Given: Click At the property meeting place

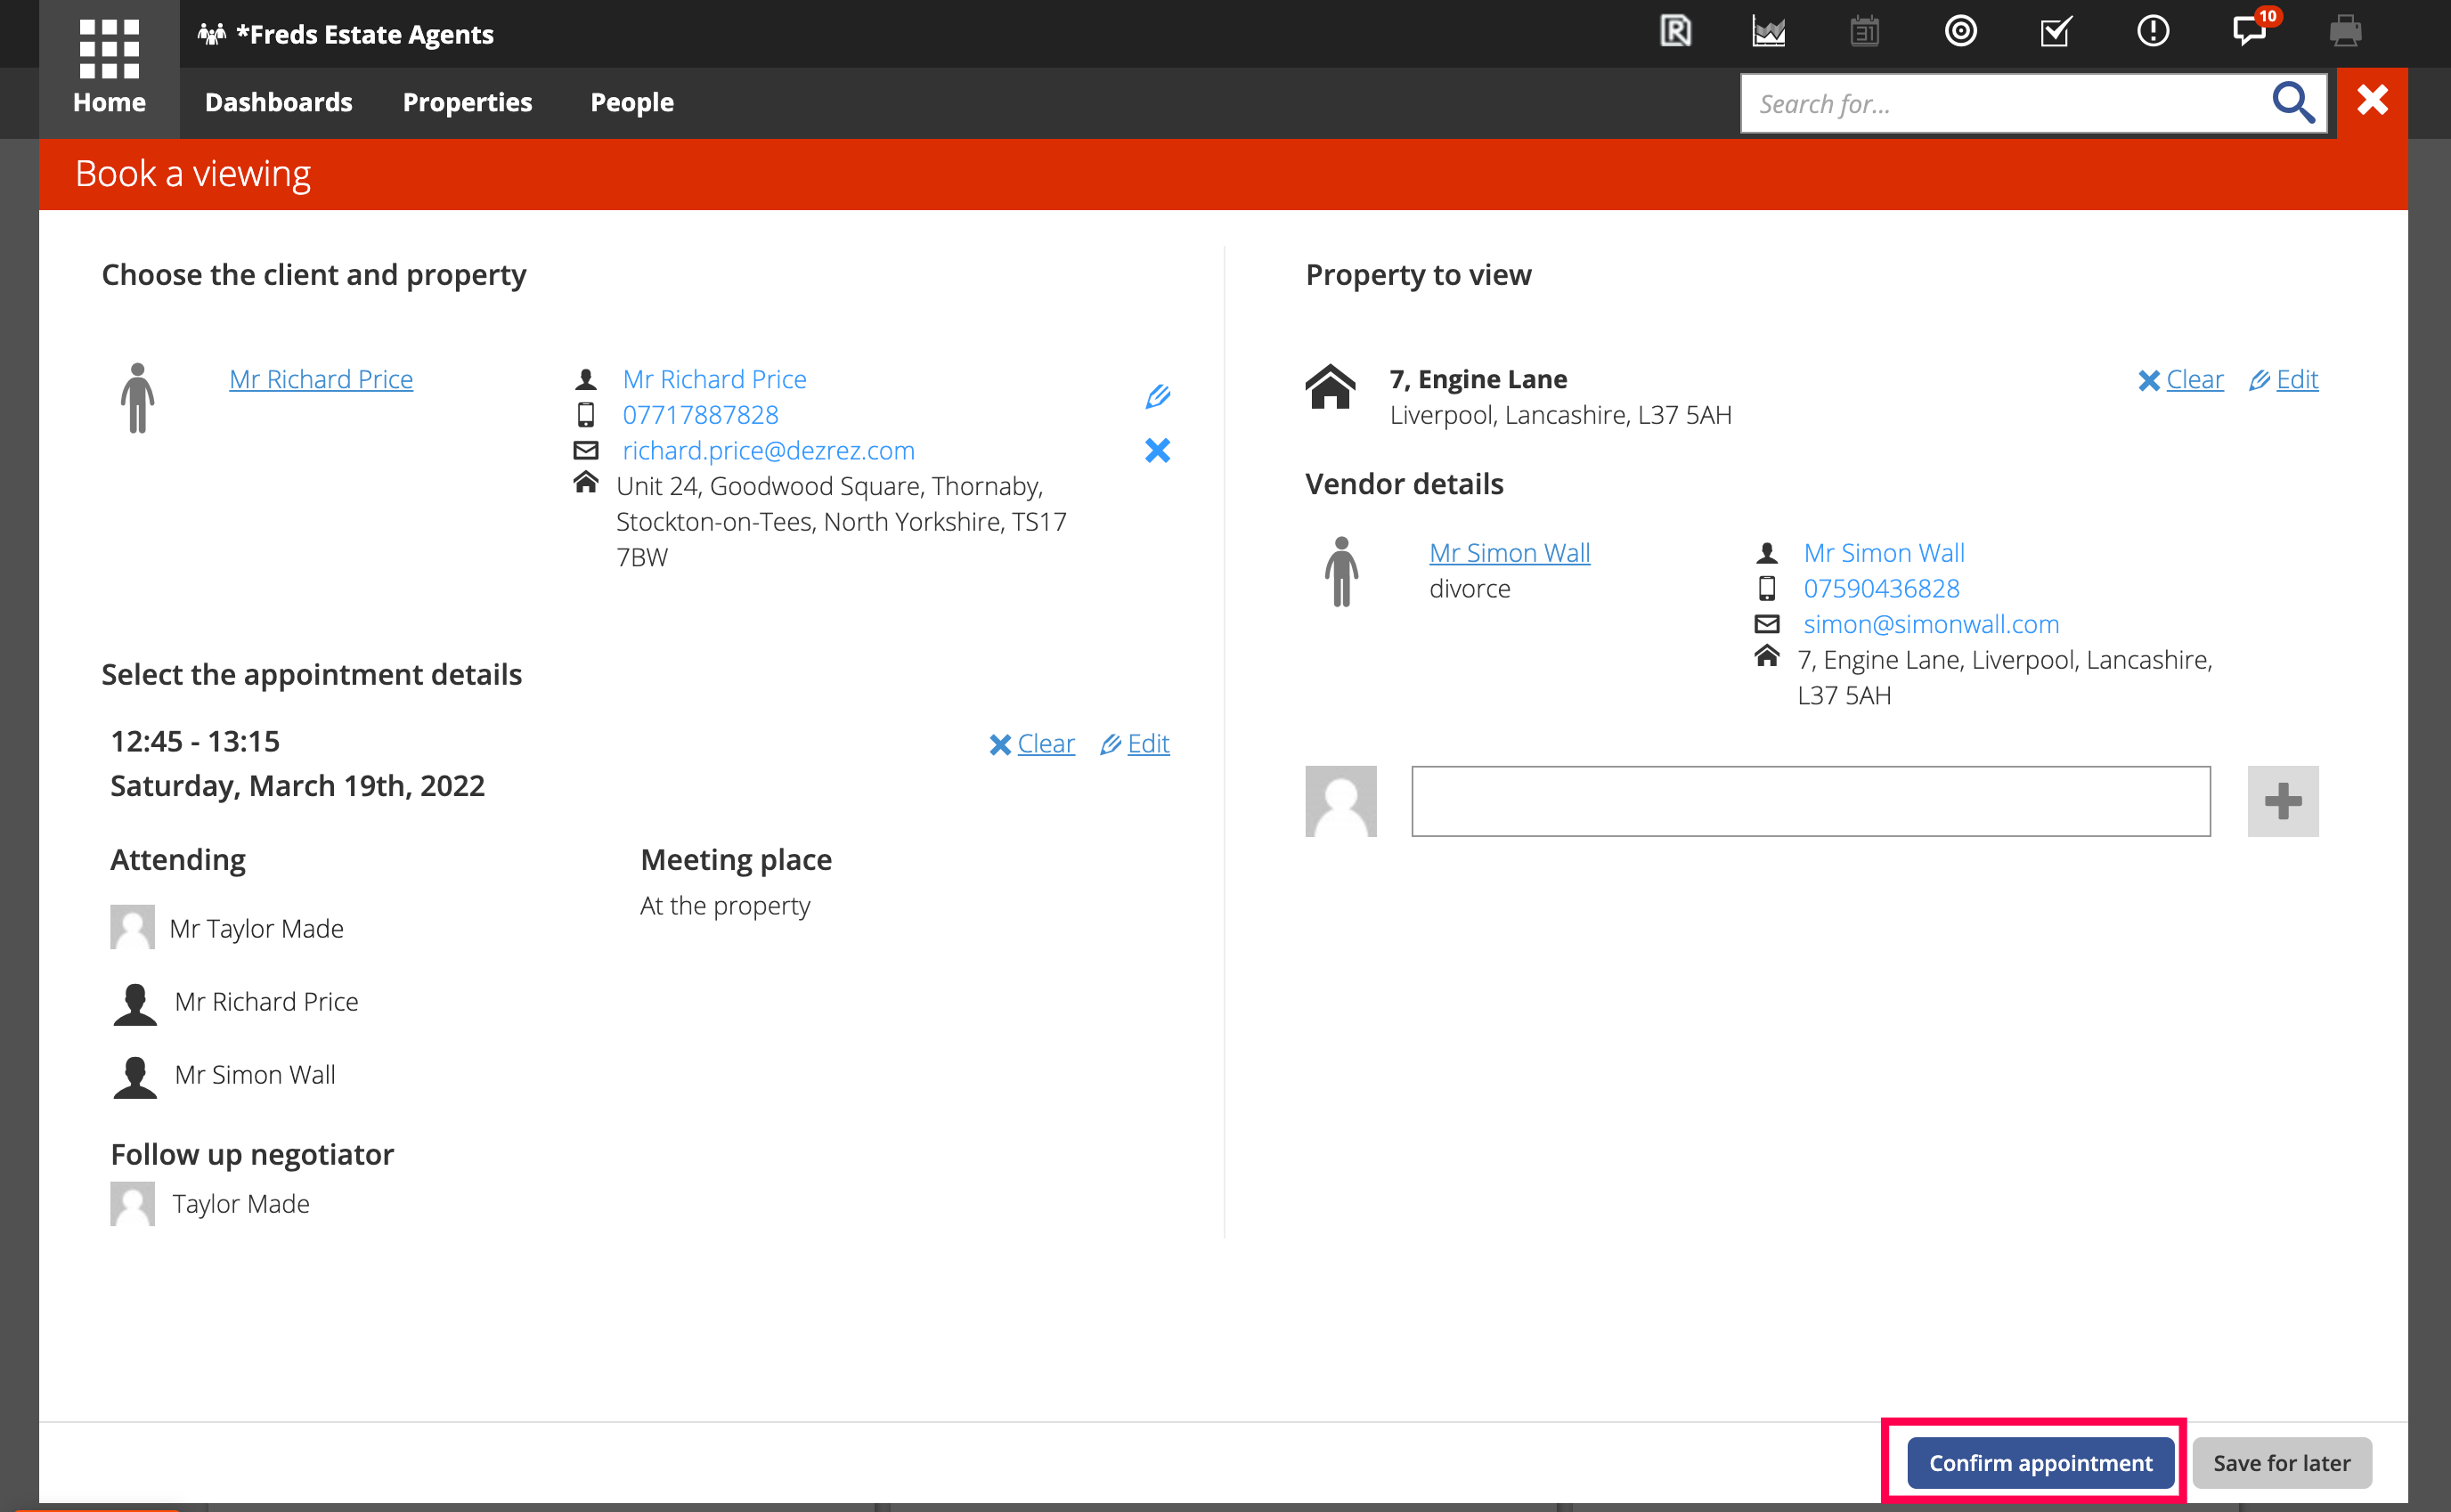Looking at the screenshot, I should (725, 905).
